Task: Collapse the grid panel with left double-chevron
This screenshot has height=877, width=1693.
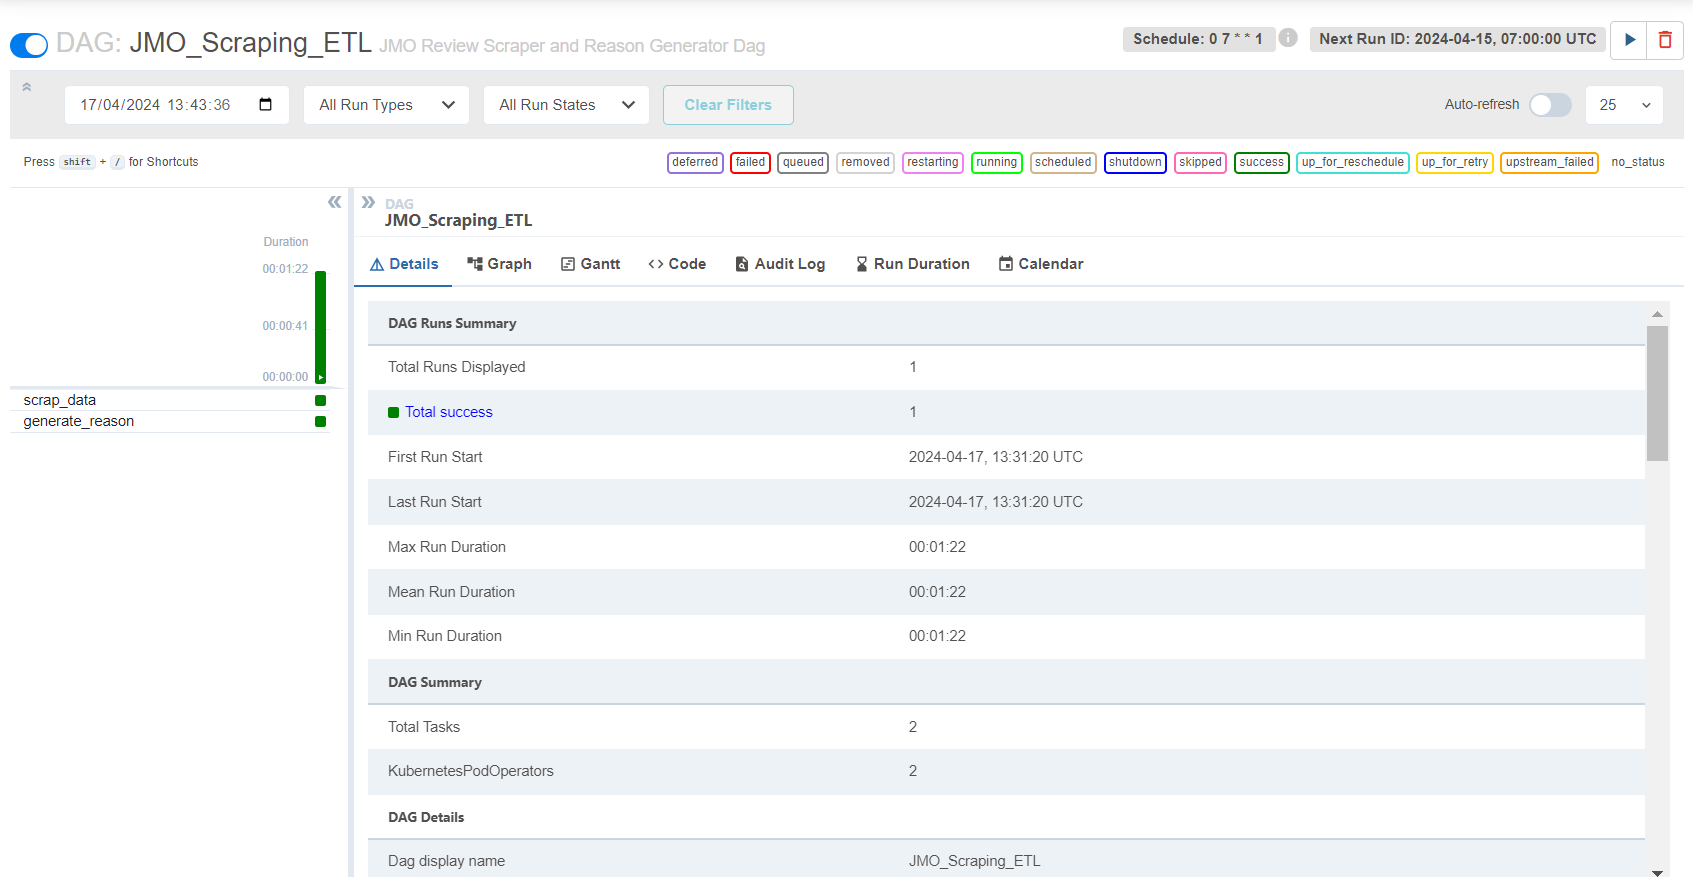Action: coord(334,202)
